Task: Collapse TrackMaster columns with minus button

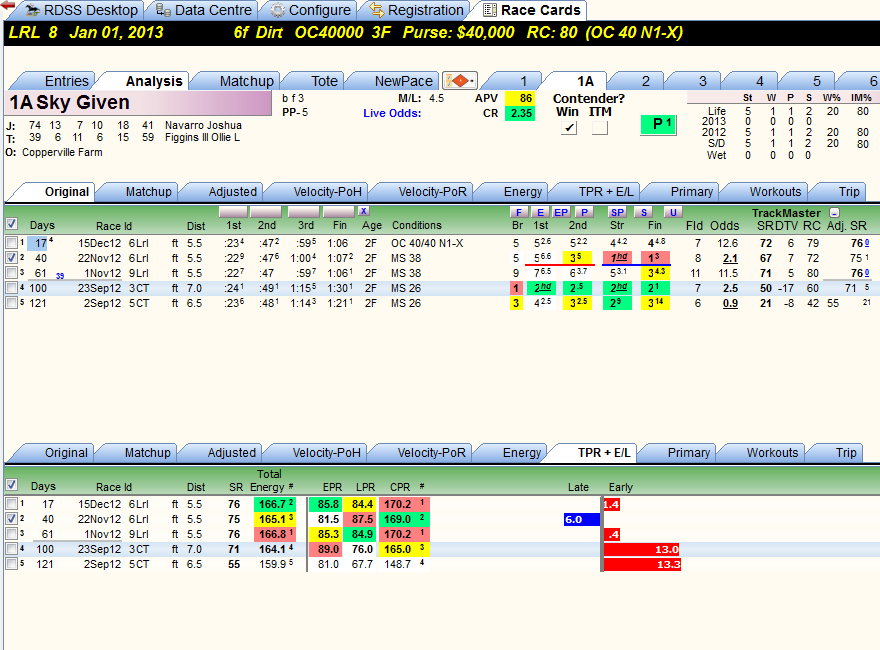Action: coord(835,213)
